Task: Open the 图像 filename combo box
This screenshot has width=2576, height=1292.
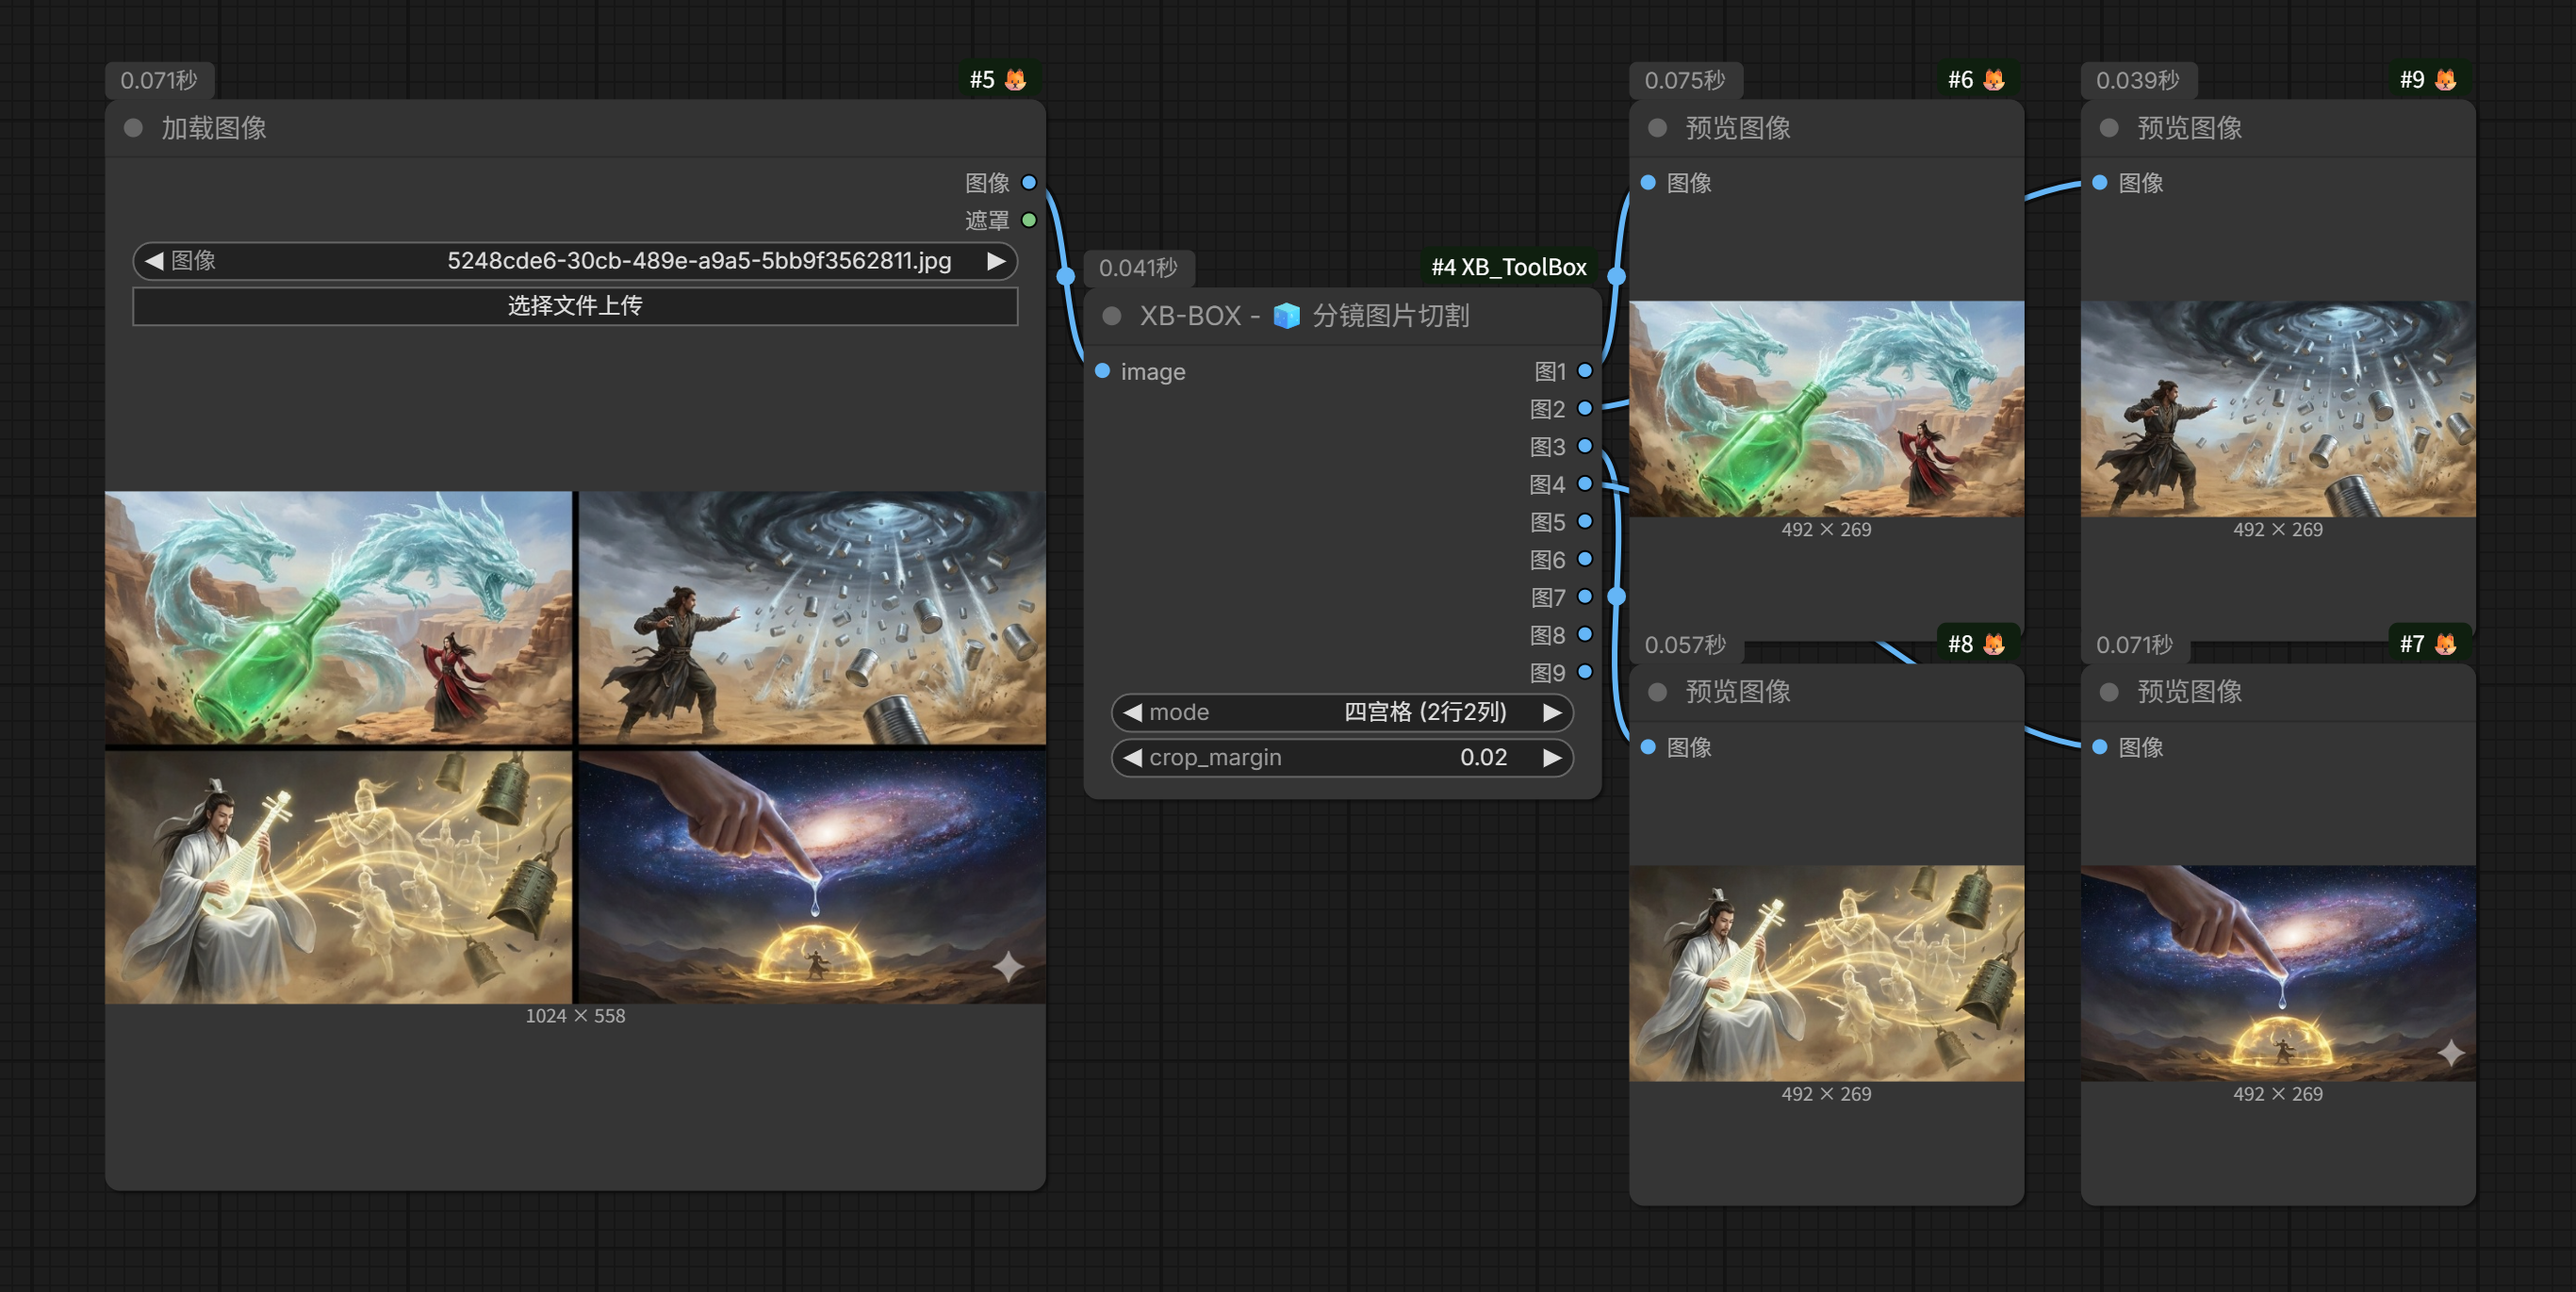Action: click(x=575, y=261)
